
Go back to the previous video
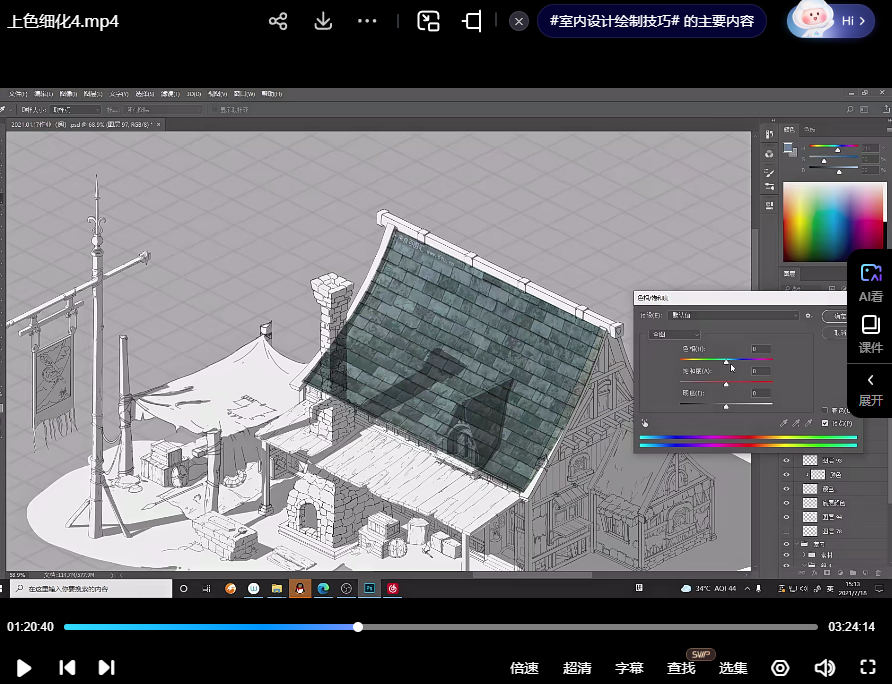click(67, 668)
